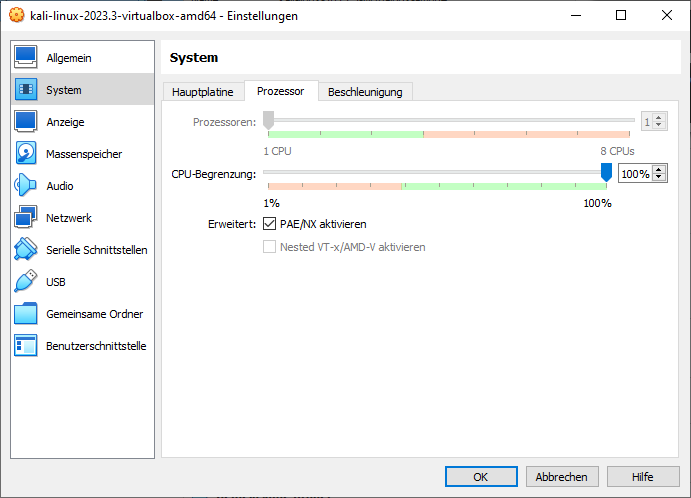This screenshot has height=498, width=691.
Task: Select the Audio speaker icon
Action: click(26, 186)
